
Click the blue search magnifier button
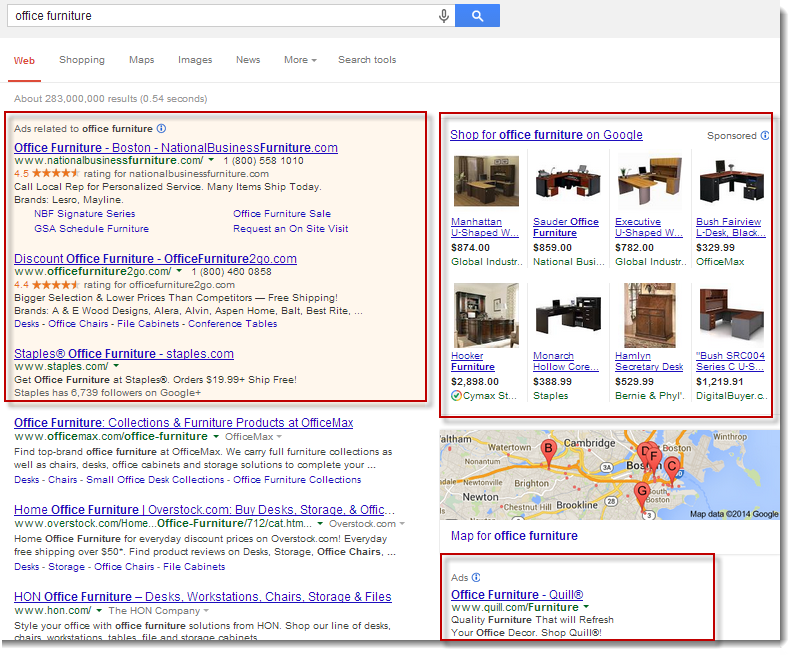(477, 16)
